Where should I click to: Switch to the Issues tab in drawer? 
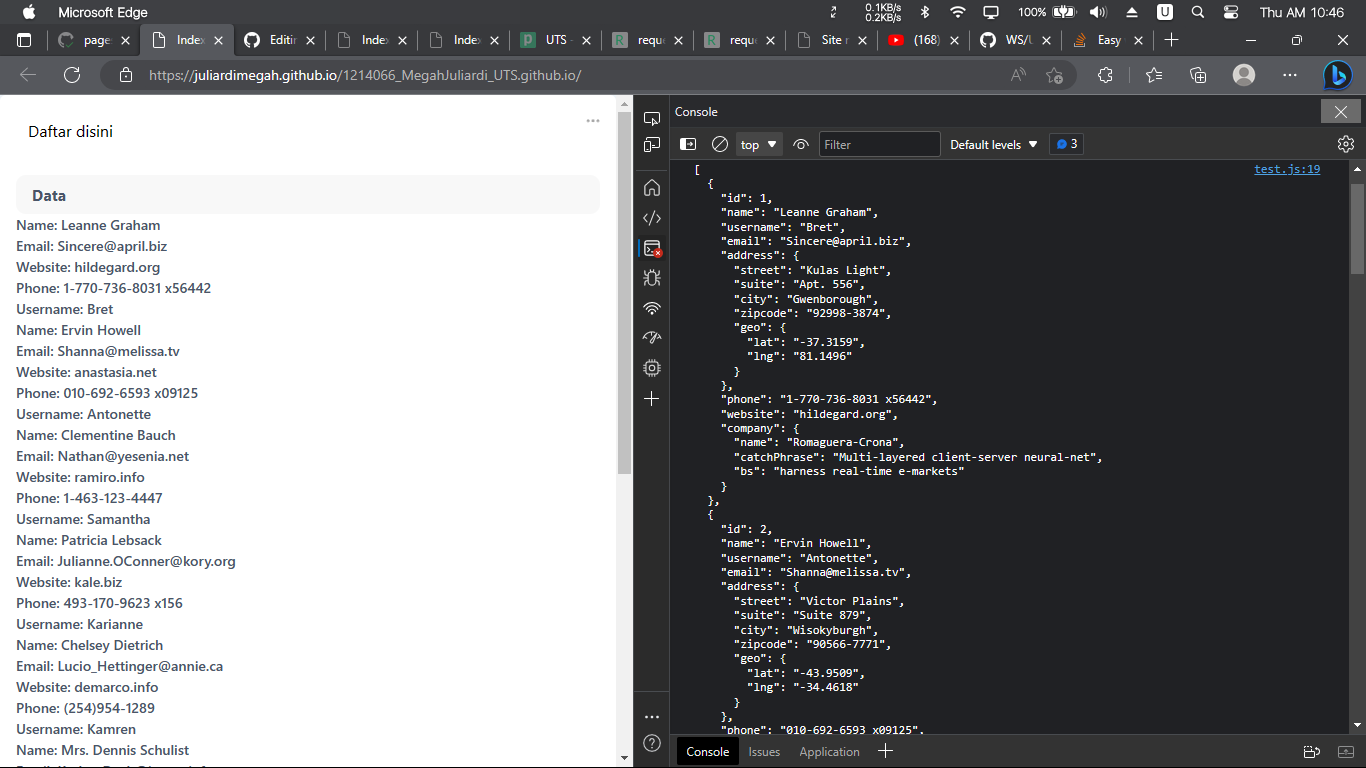click(x=764, y=751)
